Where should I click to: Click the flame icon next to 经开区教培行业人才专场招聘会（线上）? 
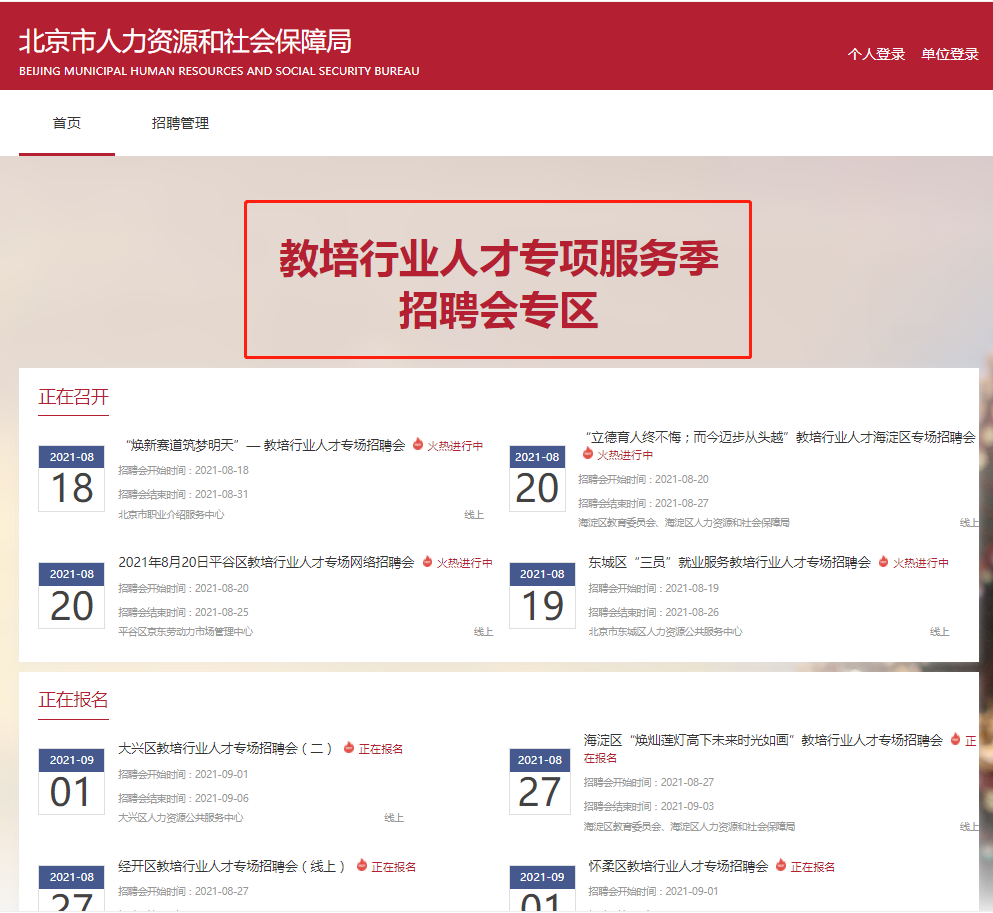362,865
